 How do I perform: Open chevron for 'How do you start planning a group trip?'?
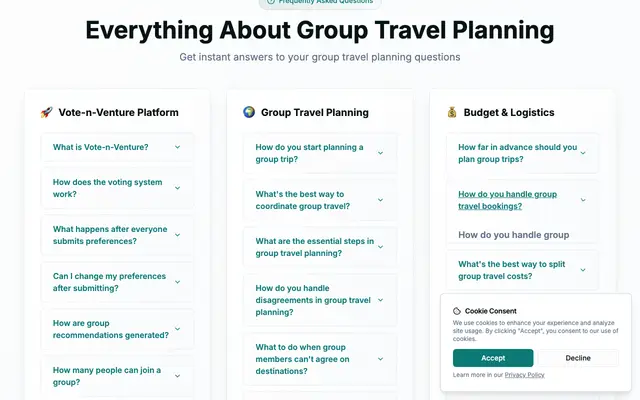tap(380, 153)
